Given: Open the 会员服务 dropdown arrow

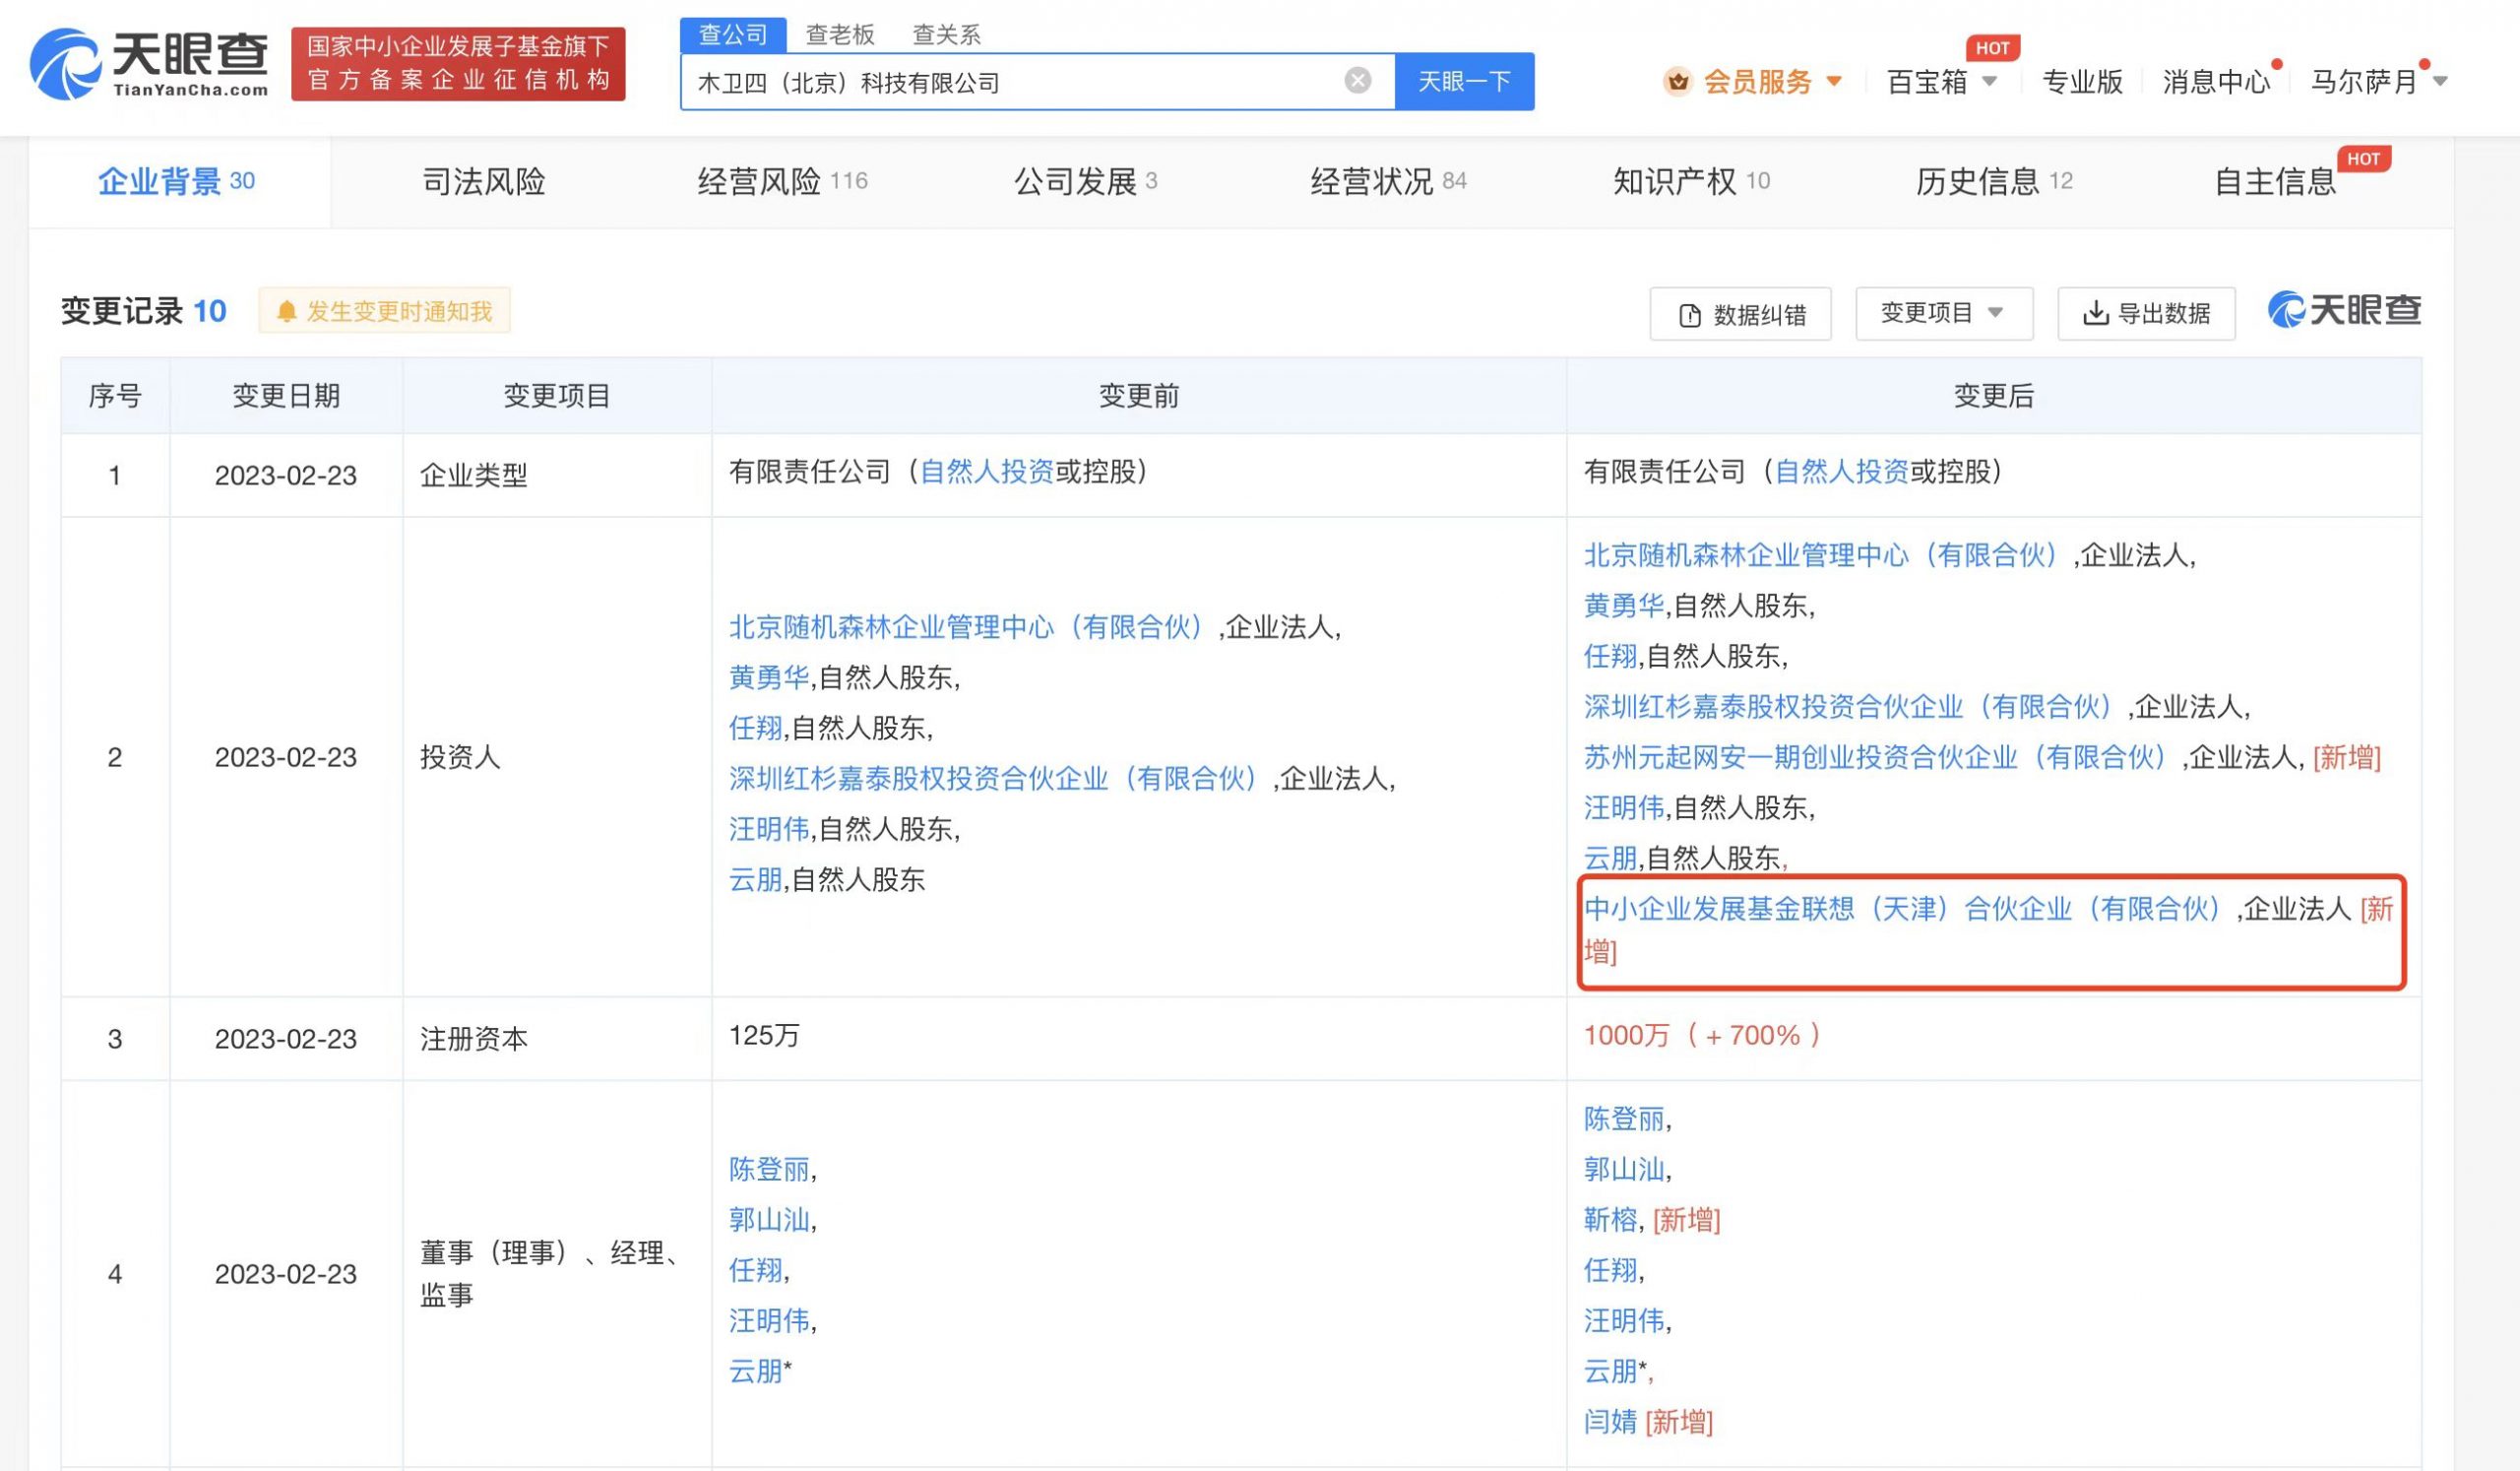Looking at the screenshot, I should click(1834, 82).
